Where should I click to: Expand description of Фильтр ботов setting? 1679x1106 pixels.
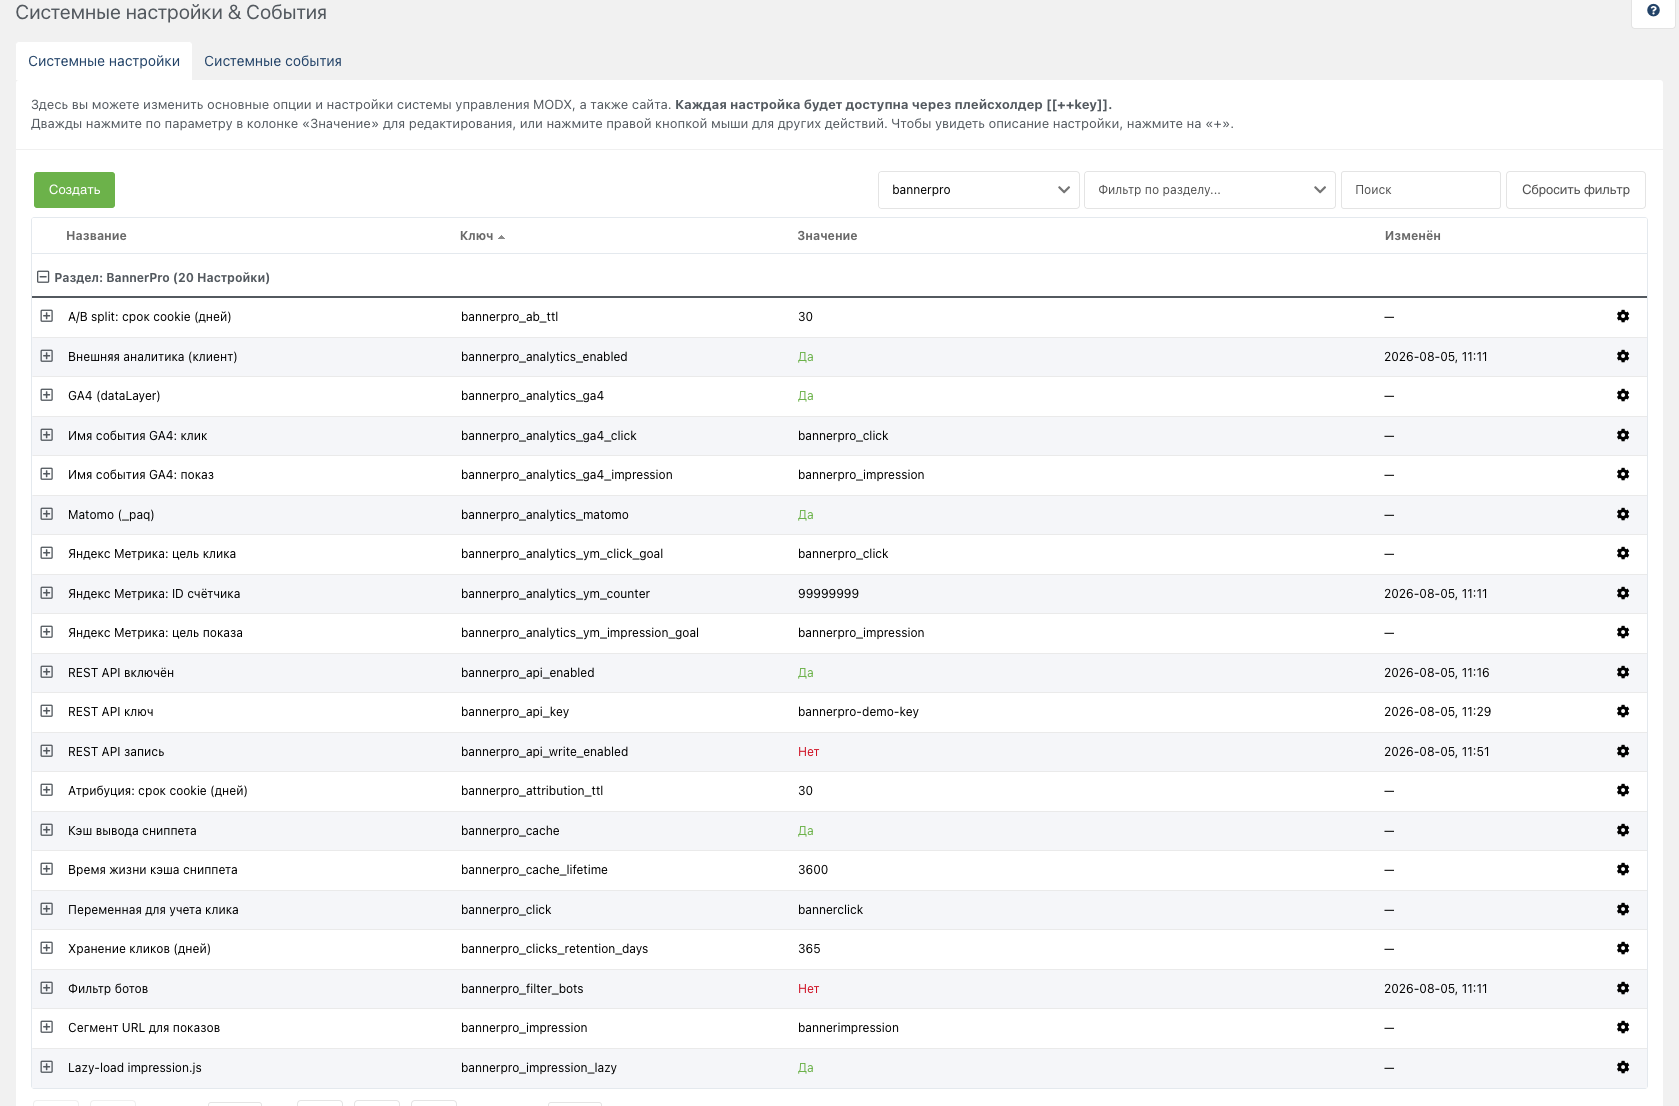tap(46, 988)
